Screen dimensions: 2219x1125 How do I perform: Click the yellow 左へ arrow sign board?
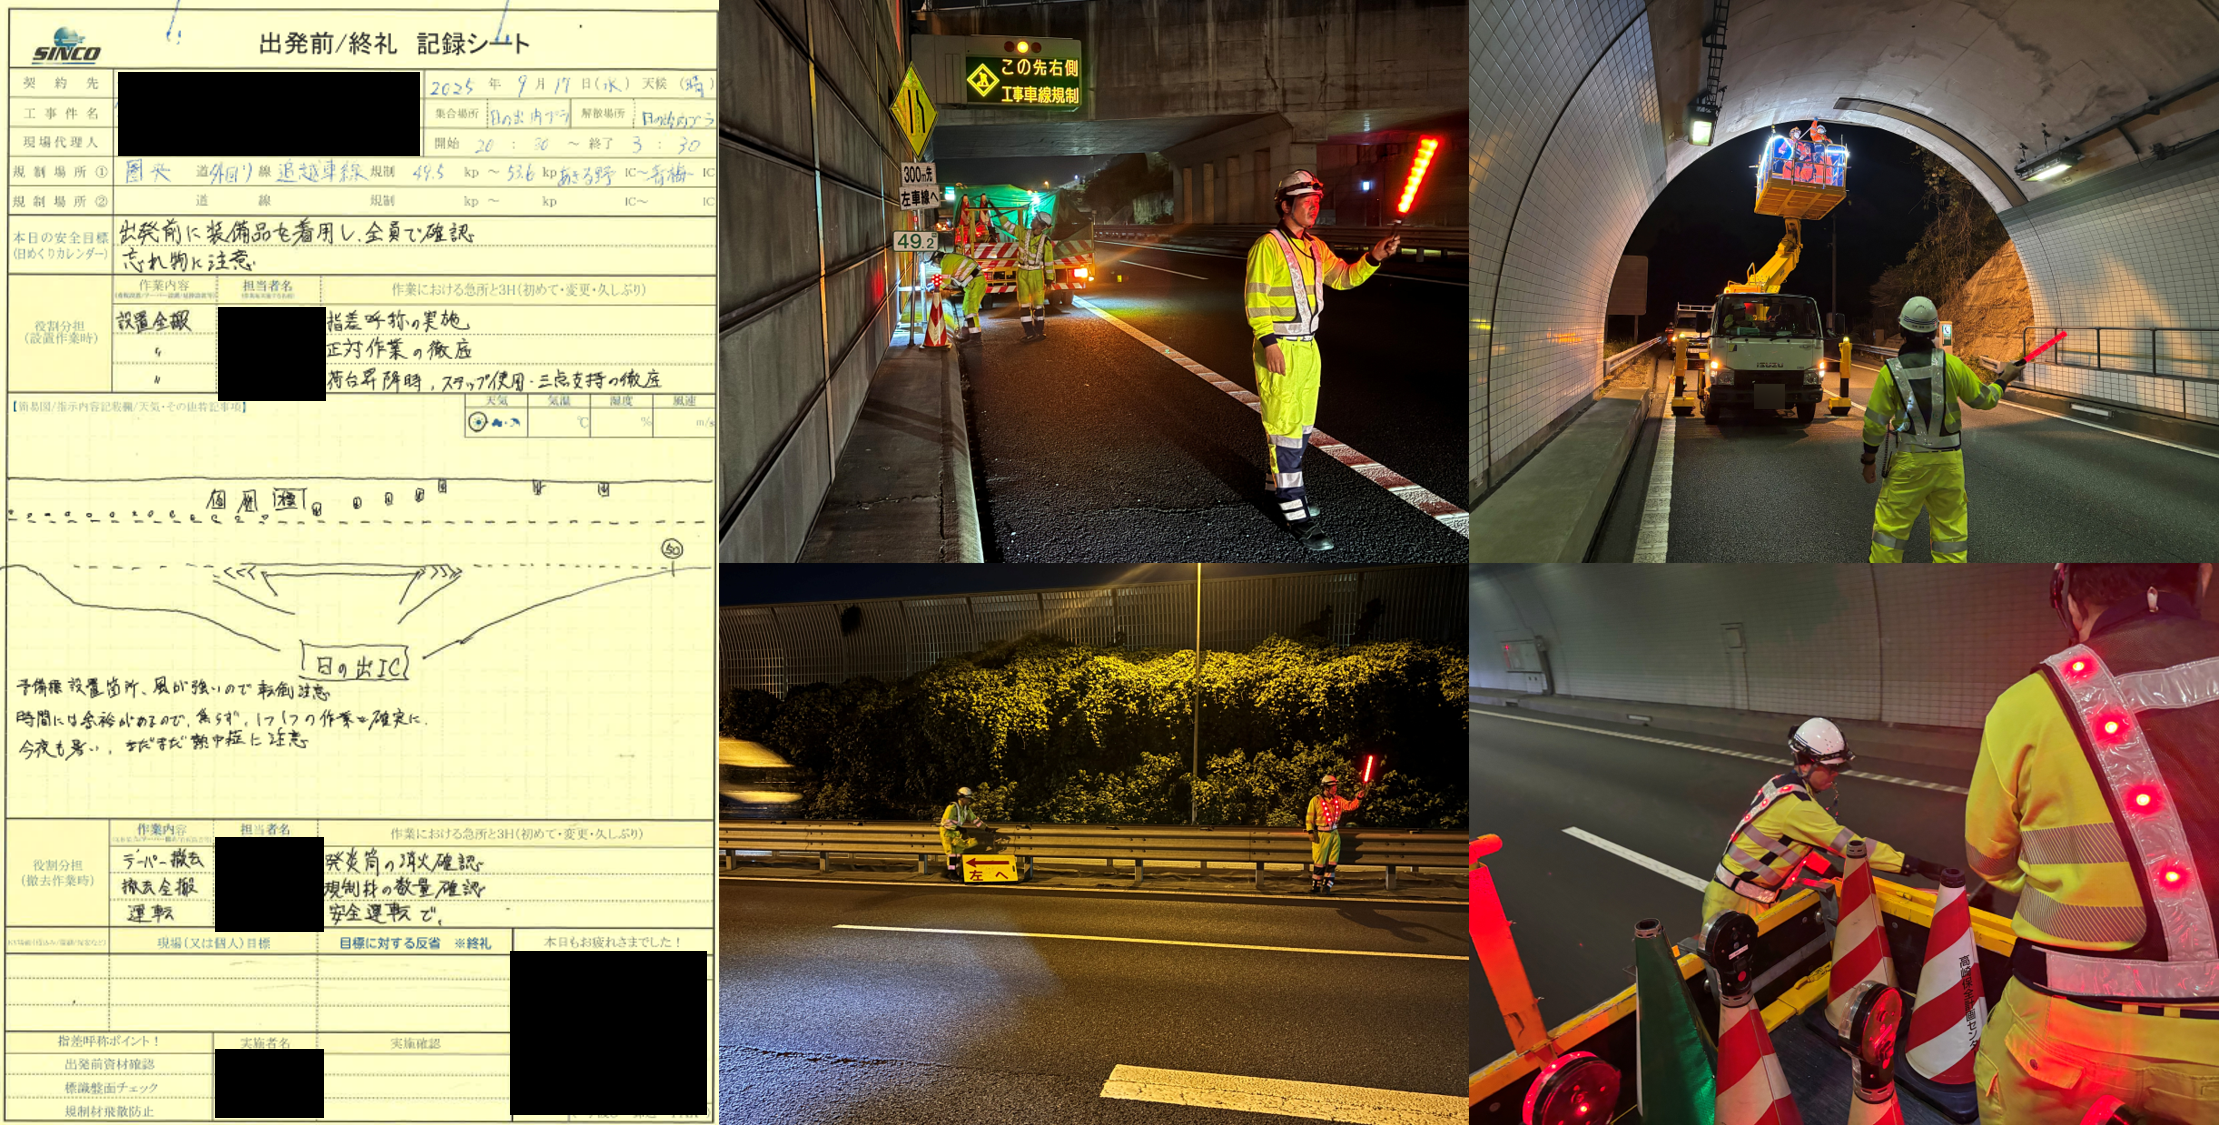[x=989, y=868]
